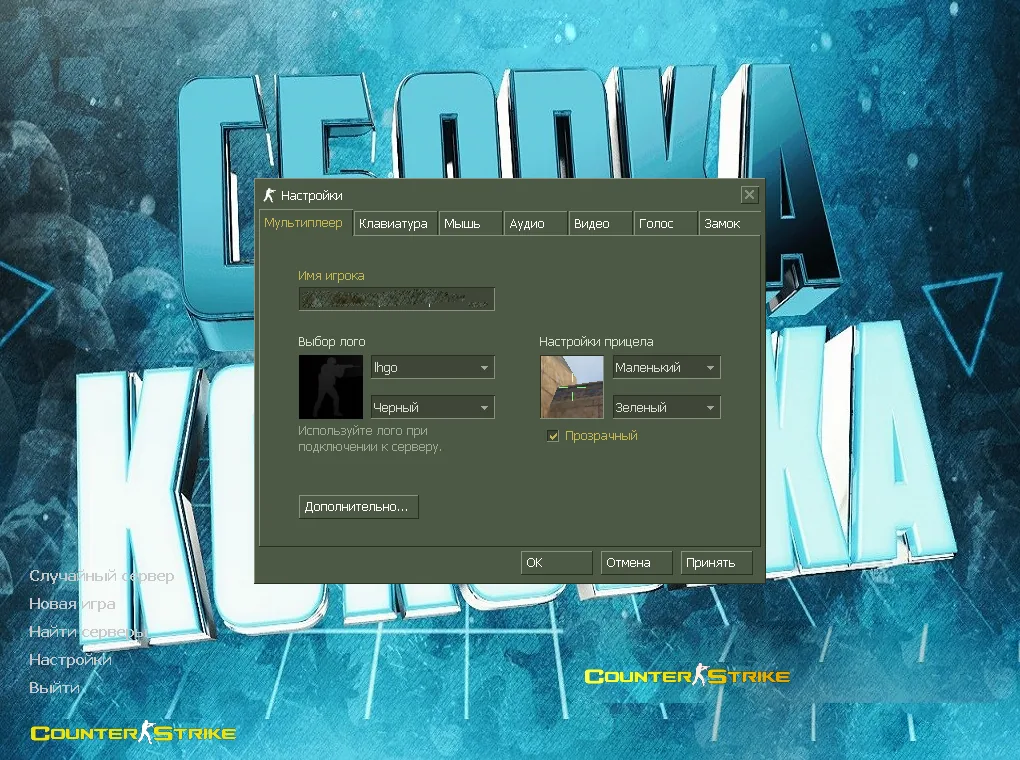The height and width of the screenshot is (760, 1020).
Task: Select the Мультиплеер tab
Action: [x=304, y=223]
